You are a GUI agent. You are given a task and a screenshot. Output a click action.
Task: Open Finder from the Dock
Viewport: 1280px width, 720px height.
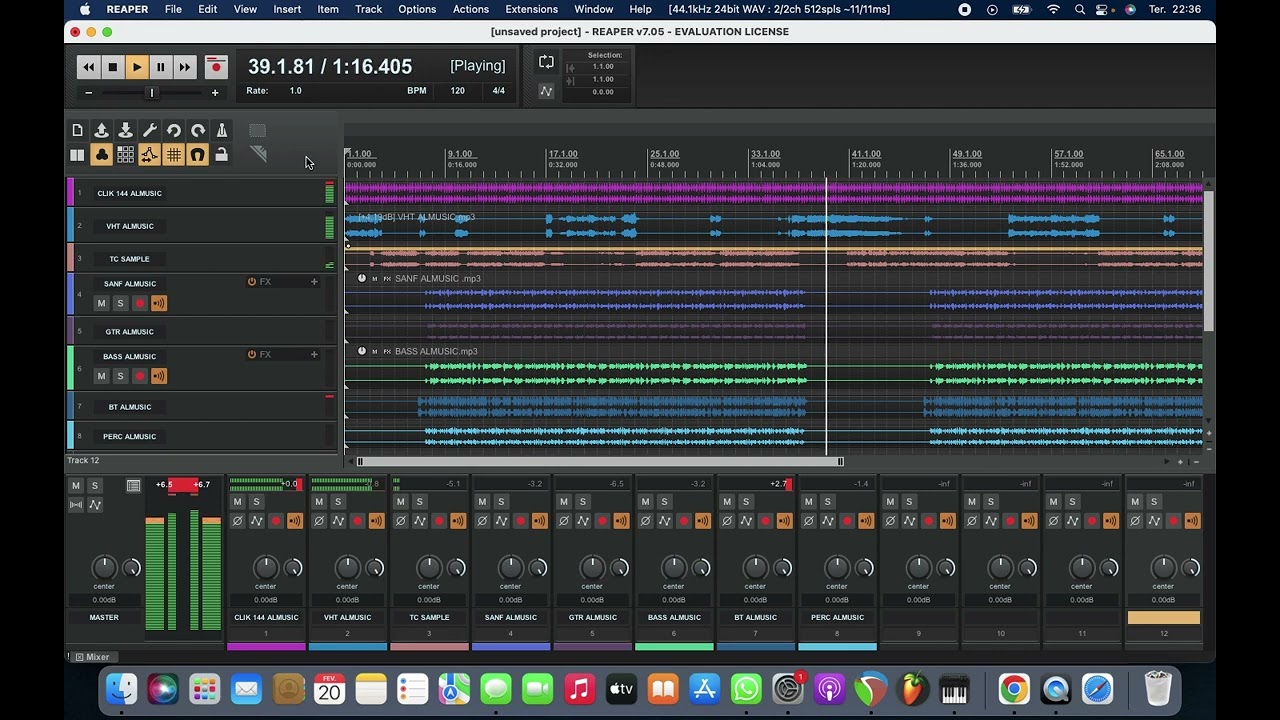[x=121, y=689]
